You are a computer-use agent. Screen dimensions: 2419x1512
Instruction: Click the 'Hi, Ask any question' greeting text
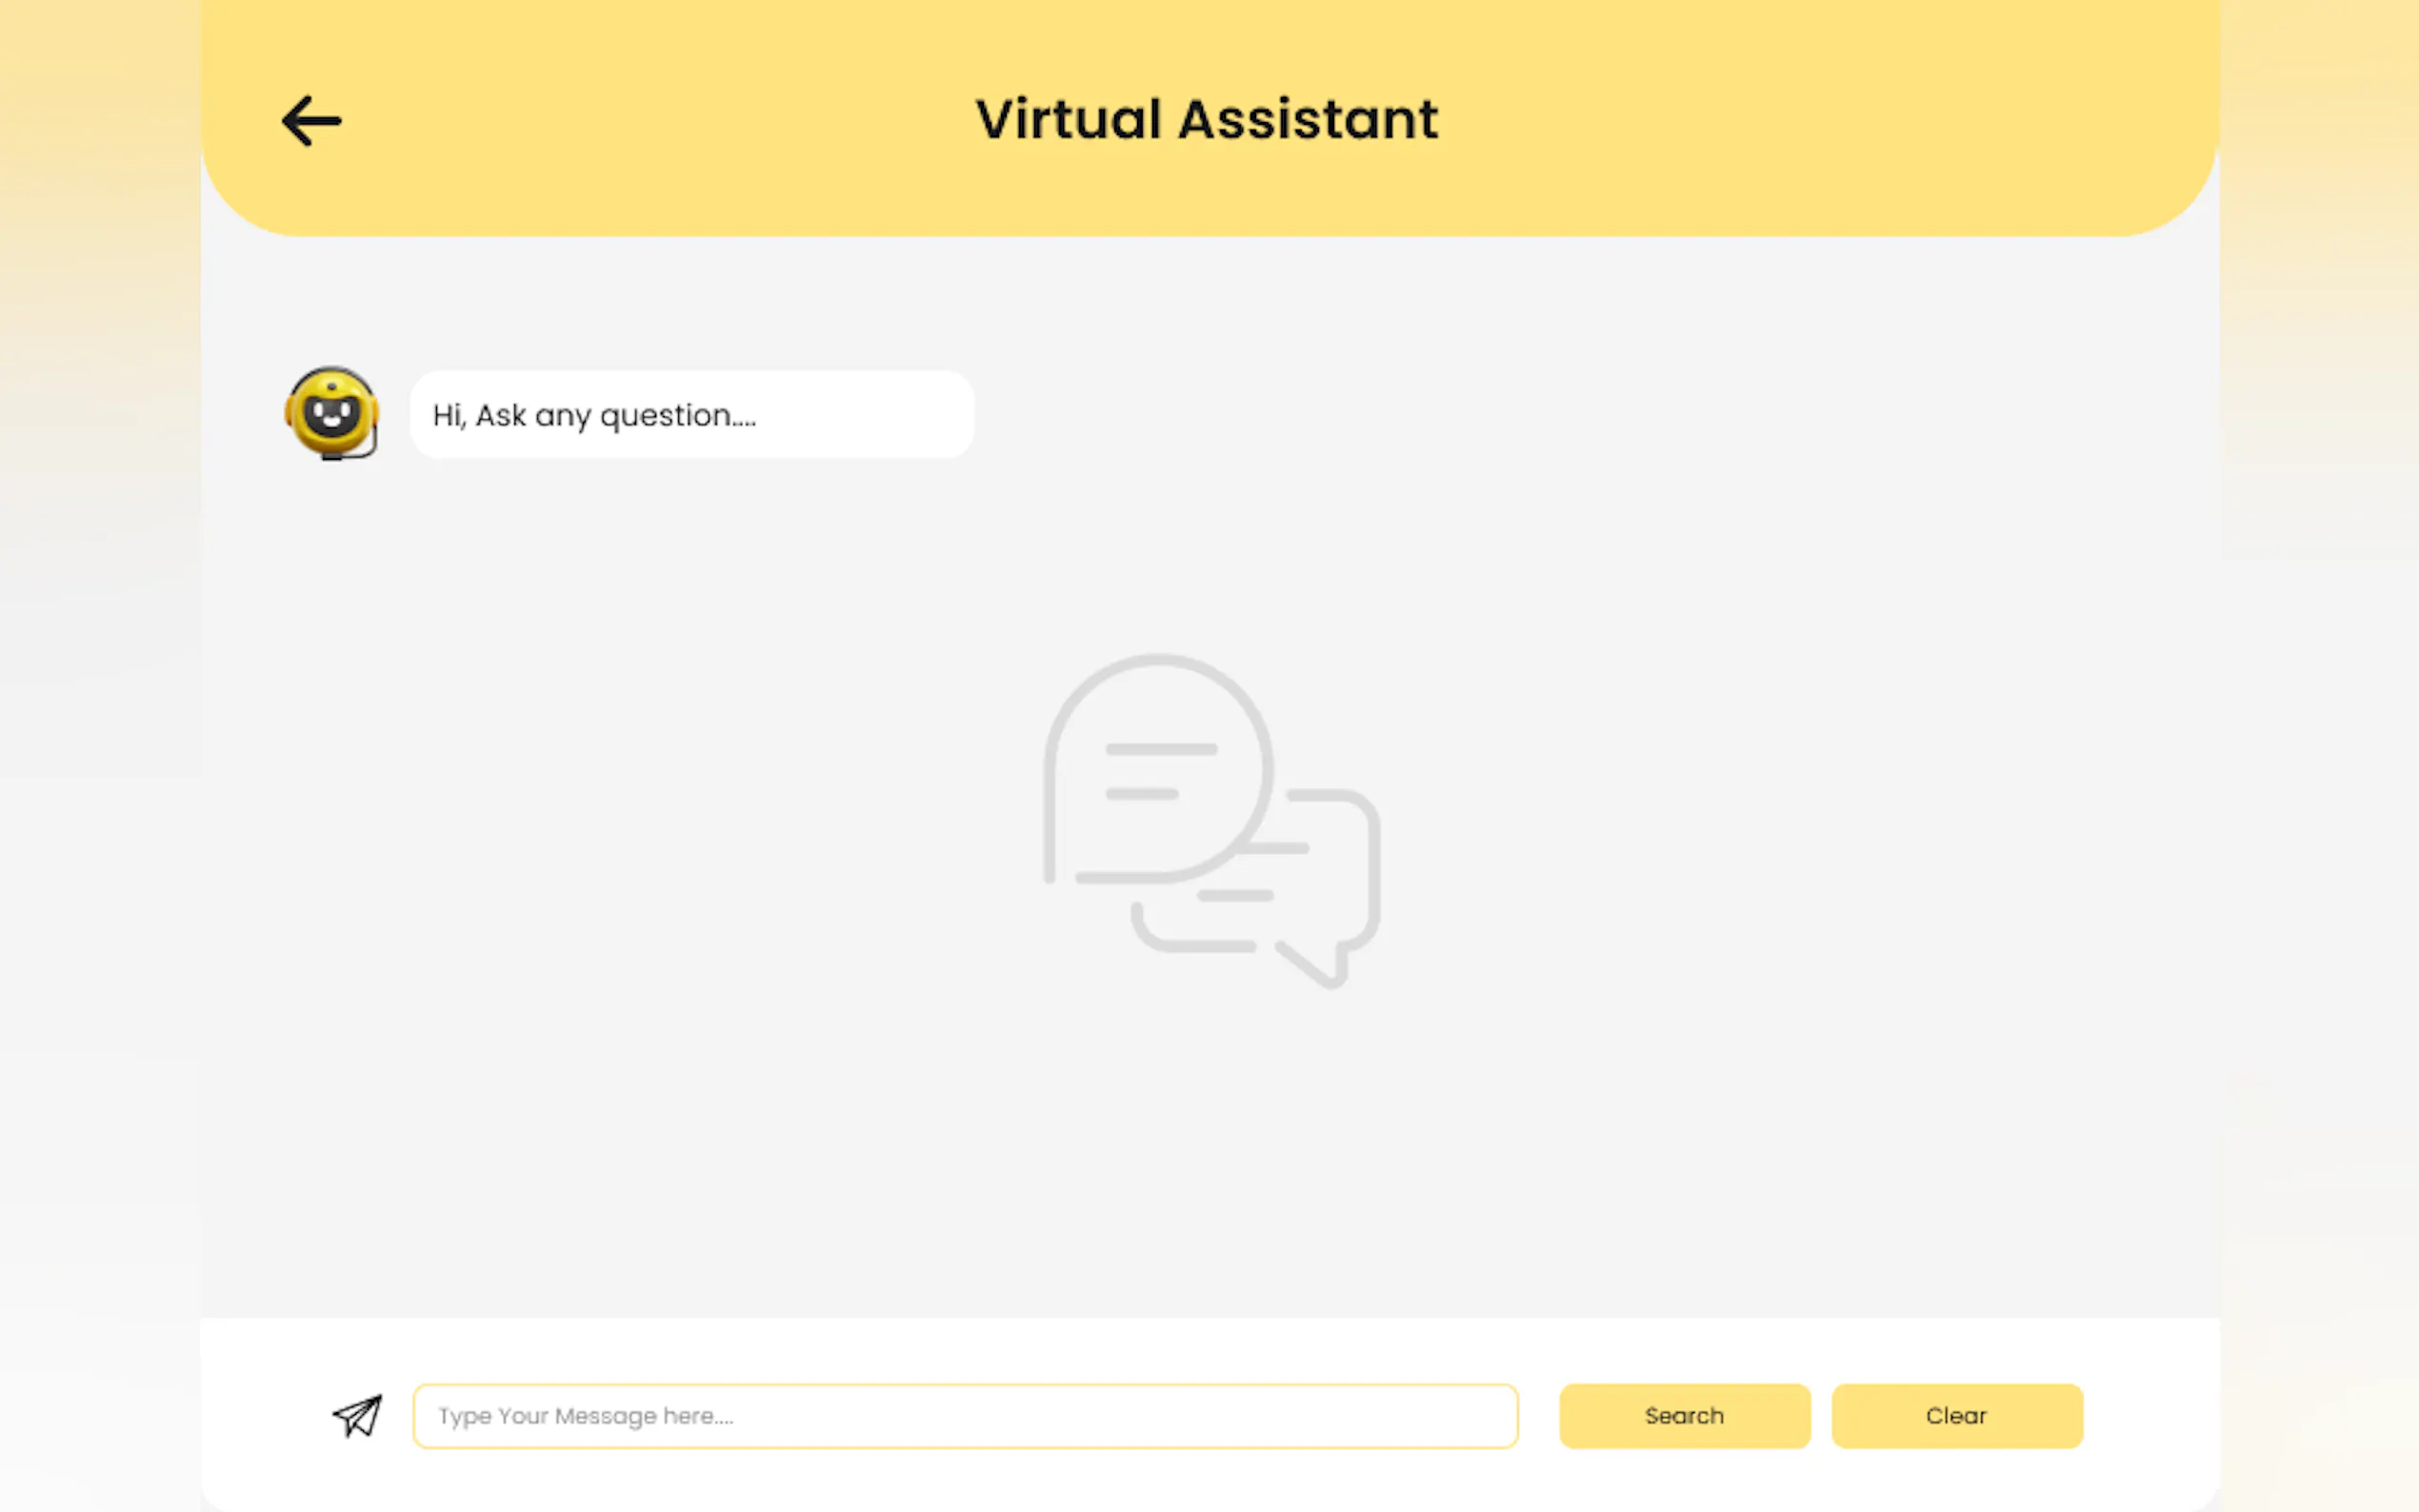(594, 415)
